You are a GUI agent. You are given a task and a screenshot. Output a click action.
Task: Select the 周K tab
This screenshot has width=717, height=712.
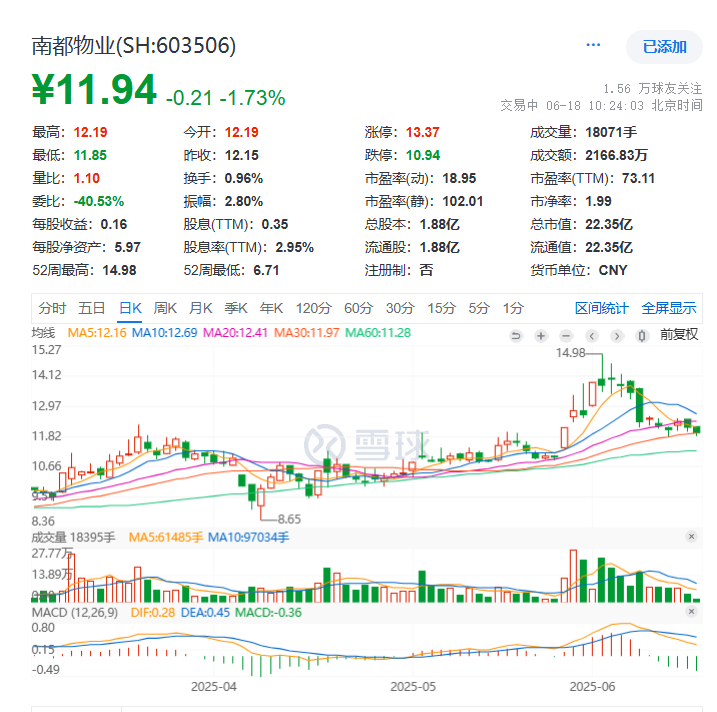[165, 308]
